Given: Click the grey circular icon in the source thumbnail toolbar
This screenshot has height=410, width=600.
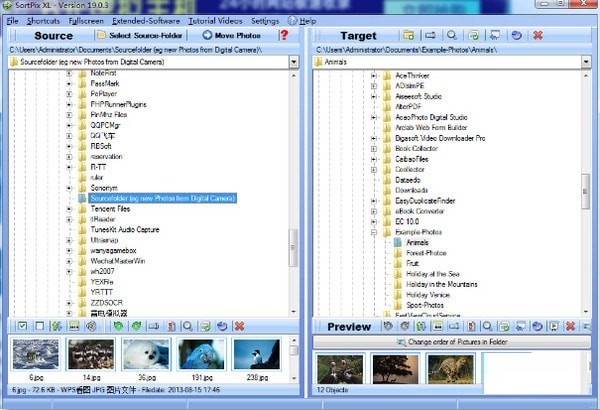Looking at the screenshot, I should click(x=91, y=326).
